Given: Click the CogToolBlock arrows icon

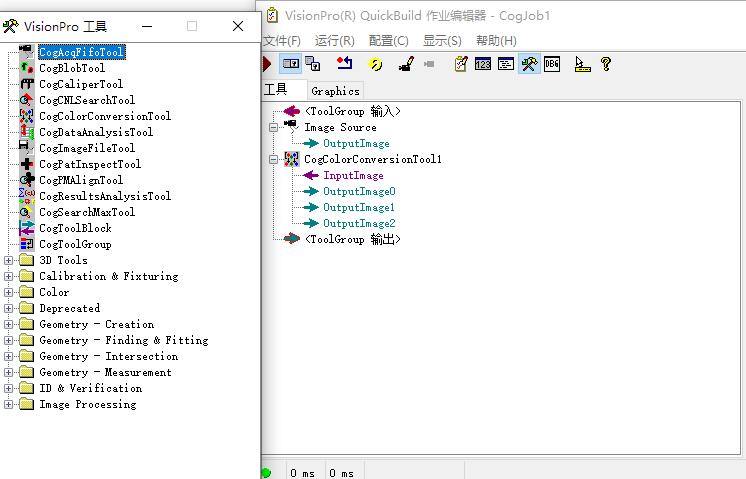Looking at the screenshot, I should point(27,228).
